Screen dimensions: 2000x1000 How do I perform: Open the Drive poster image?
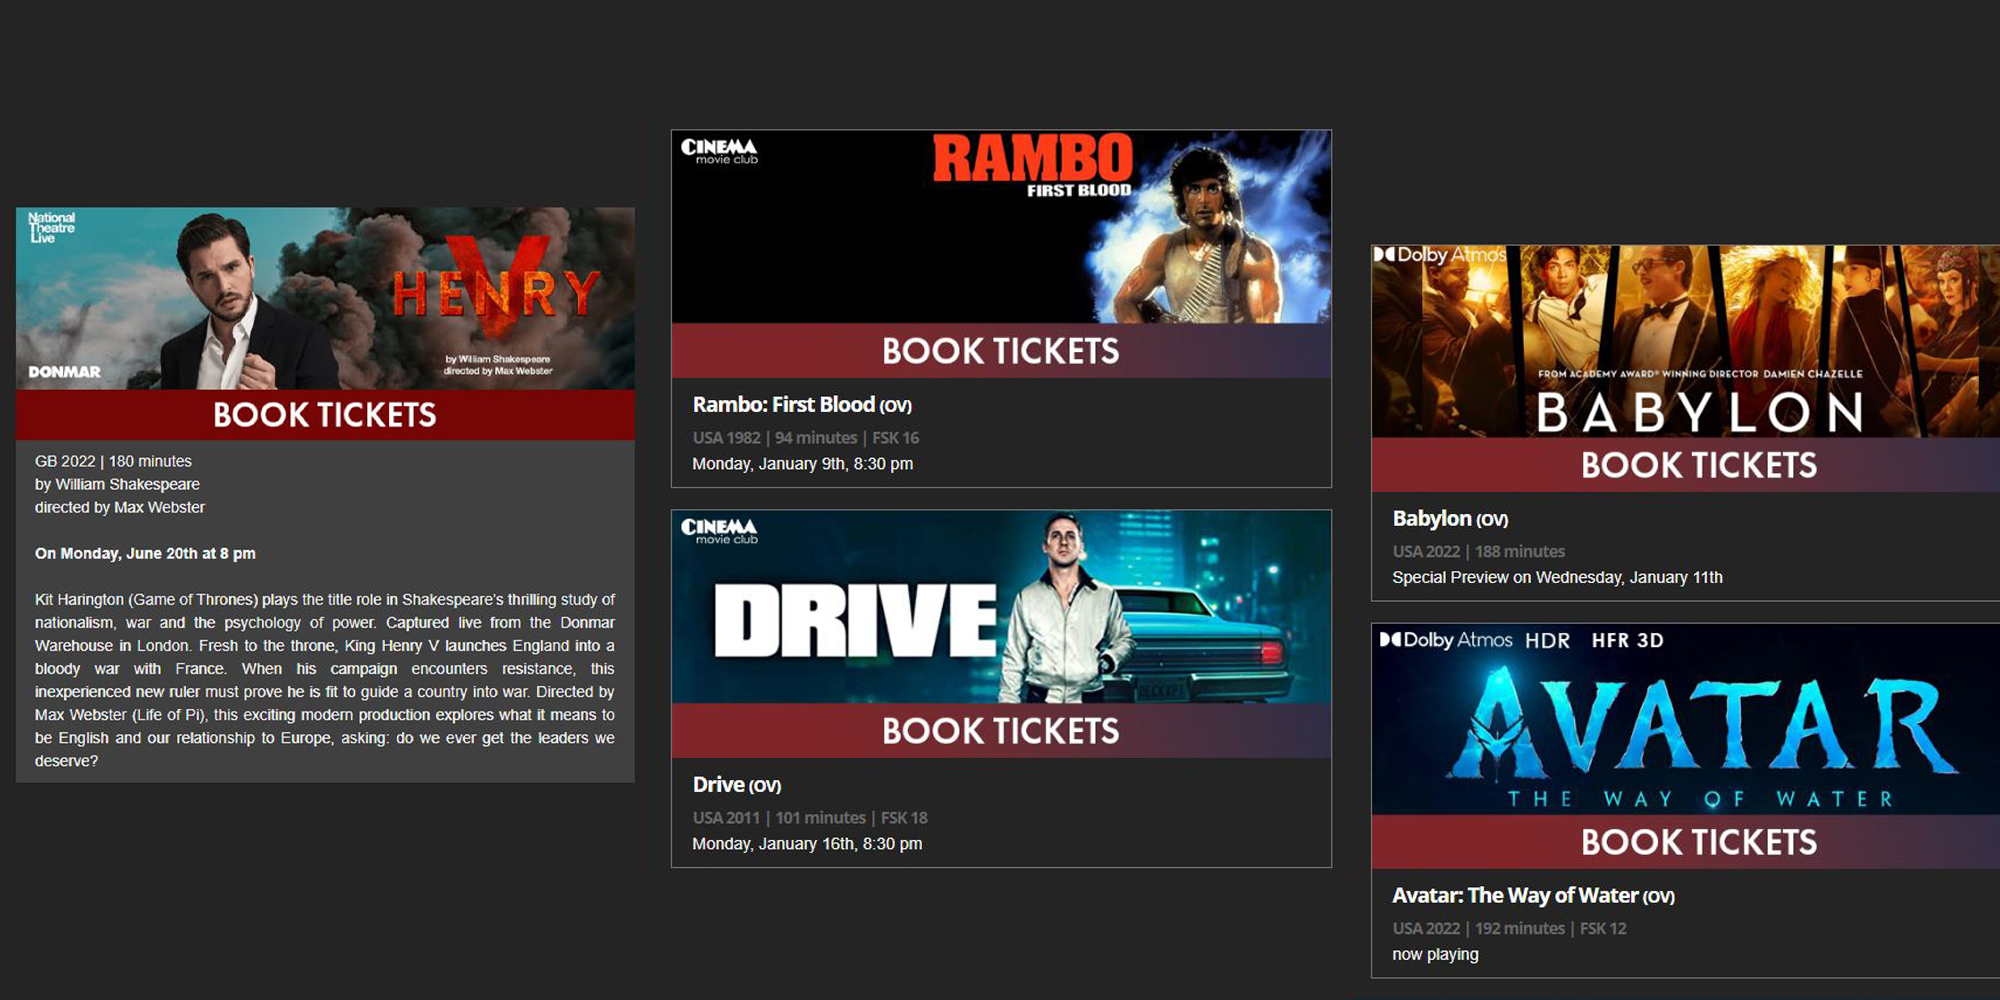click(x=1001, y=607)
